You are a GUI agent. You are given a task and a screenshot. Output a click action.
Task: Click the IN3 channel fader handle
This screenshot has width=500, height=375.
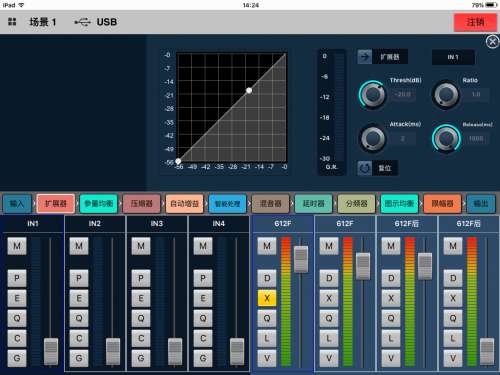[175, 351]
